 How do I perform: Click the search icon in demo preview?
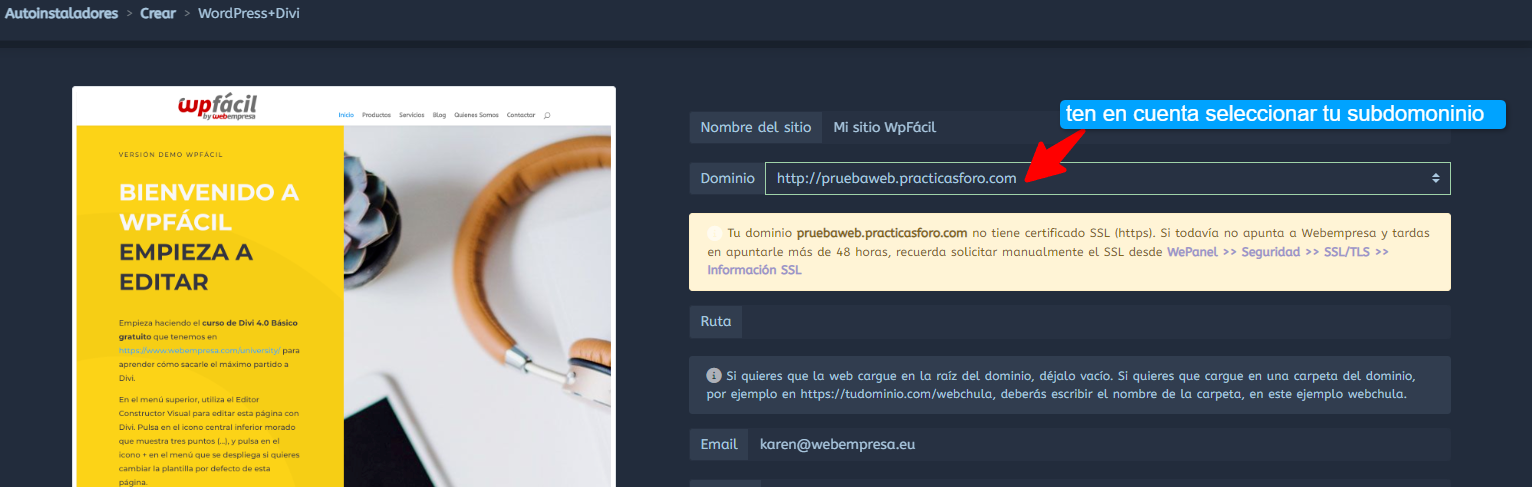[547, 116]
